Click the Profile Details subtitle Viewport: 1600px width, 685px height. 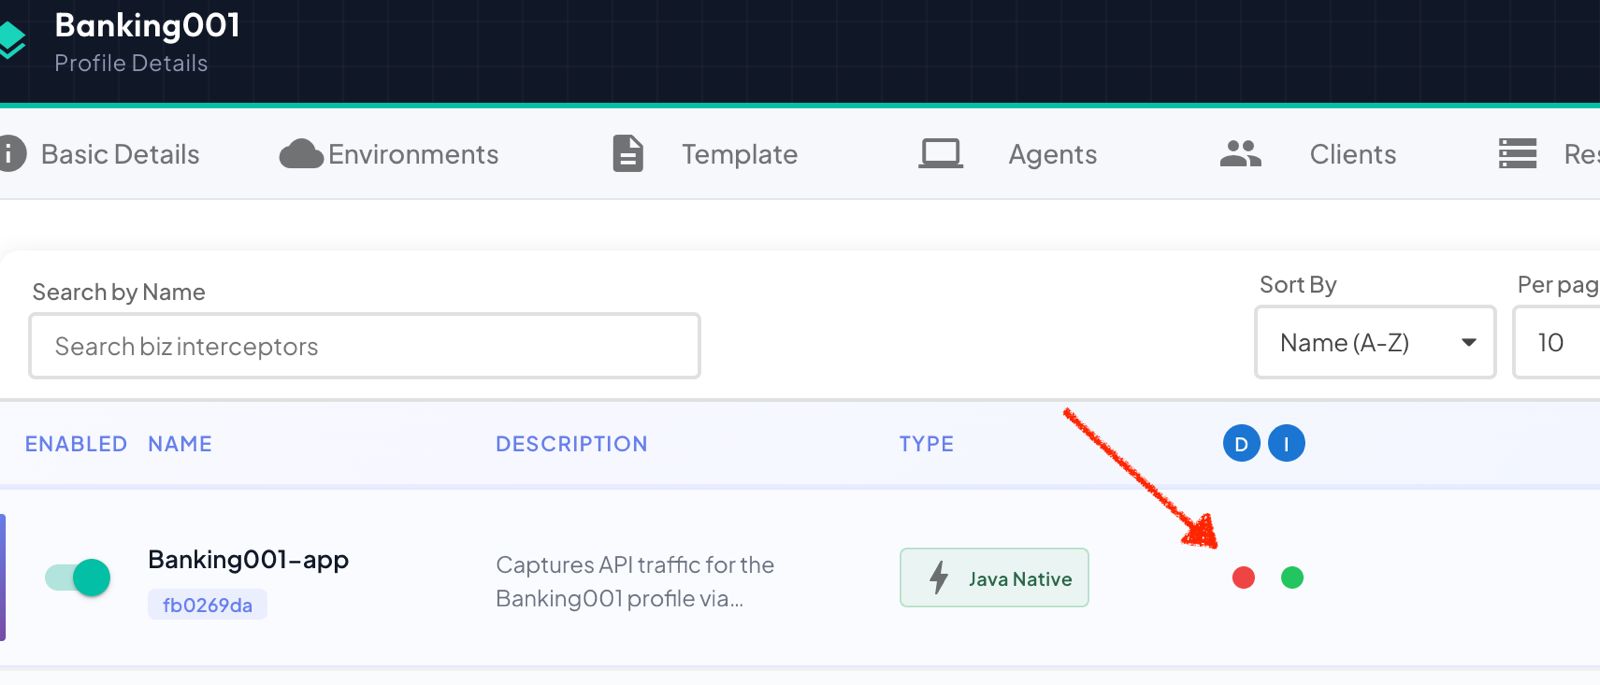point(131,63)
